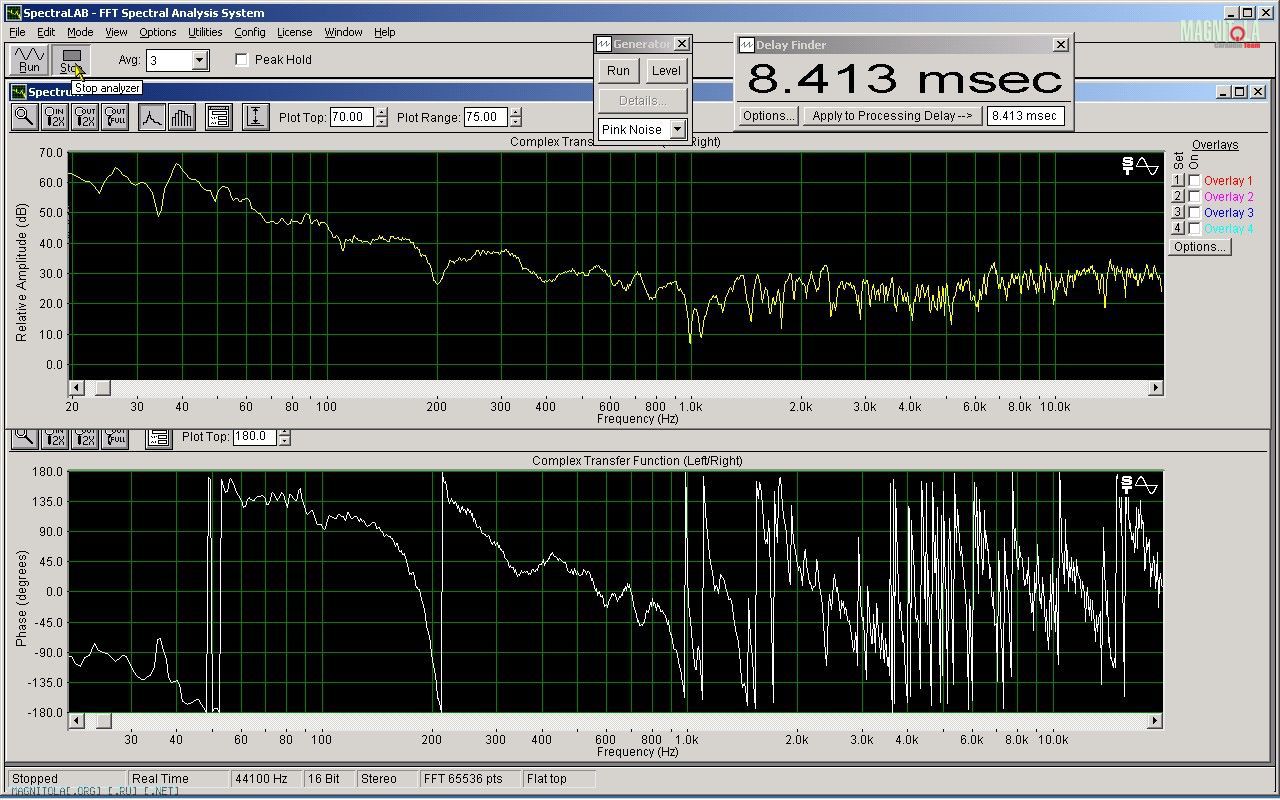Click the amplitude Plot Top input field

tap(352, 117)
